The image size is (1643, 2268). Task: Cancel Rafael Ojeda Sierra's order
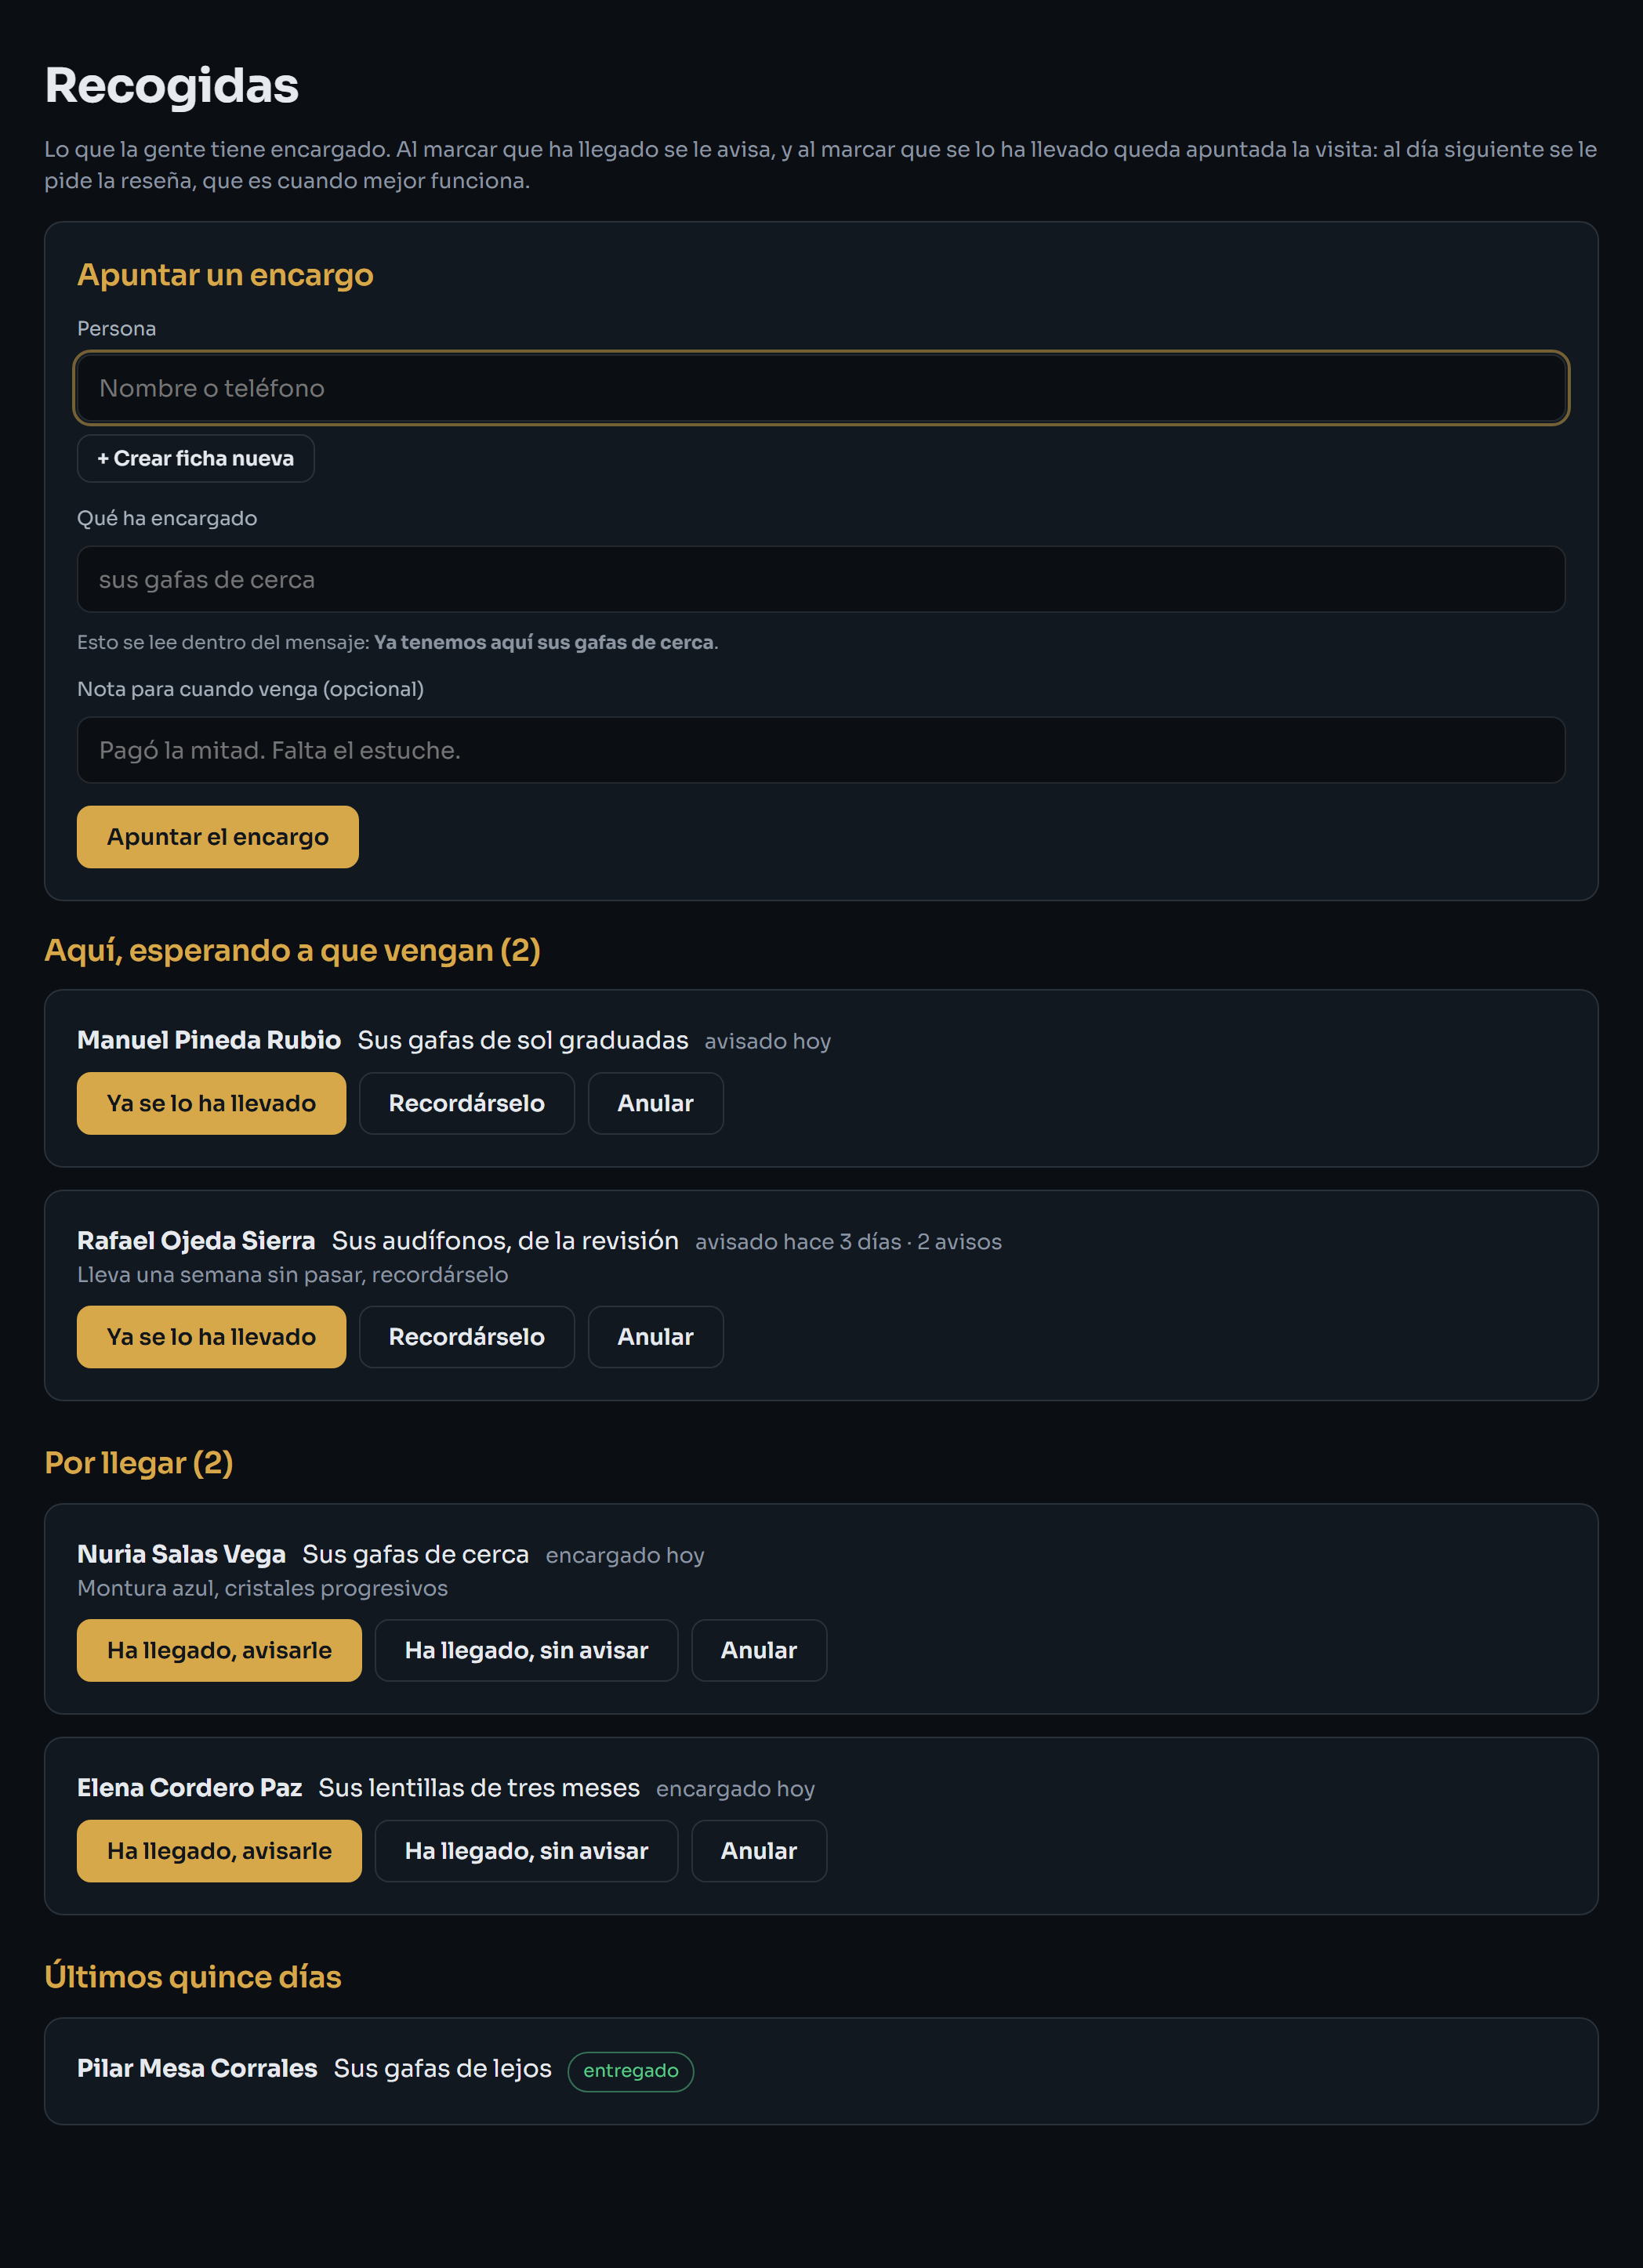(656, 1337)
